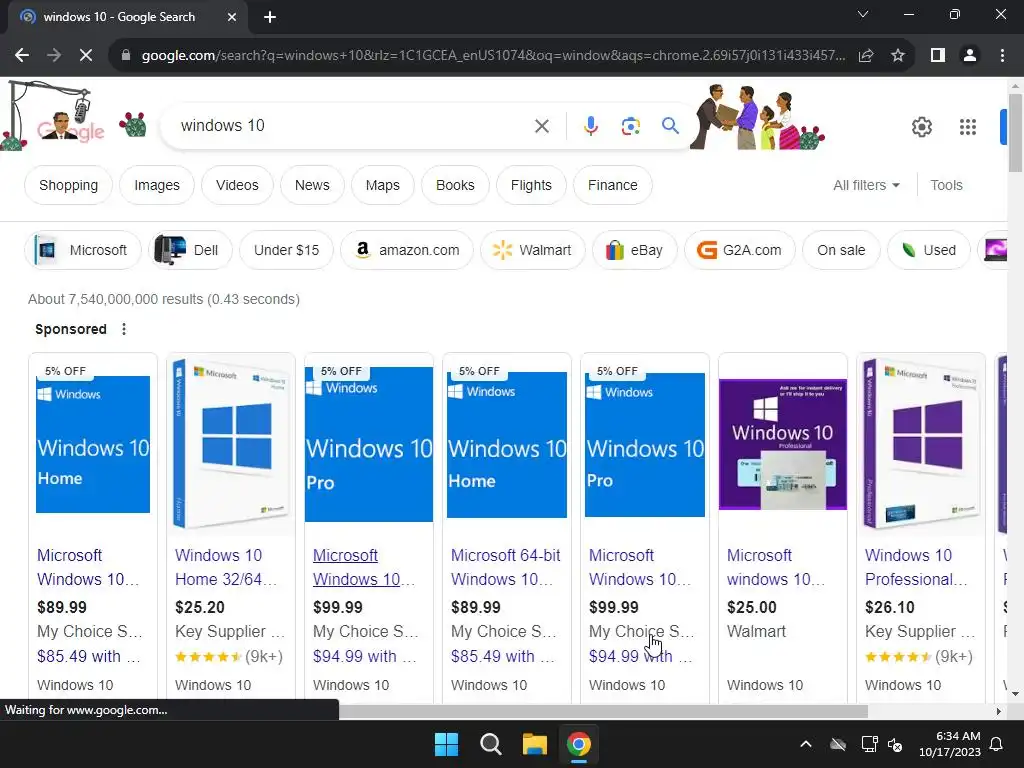Click the $25.20 price text
The image size is (1024, 768).
click(x=200, y=607)
